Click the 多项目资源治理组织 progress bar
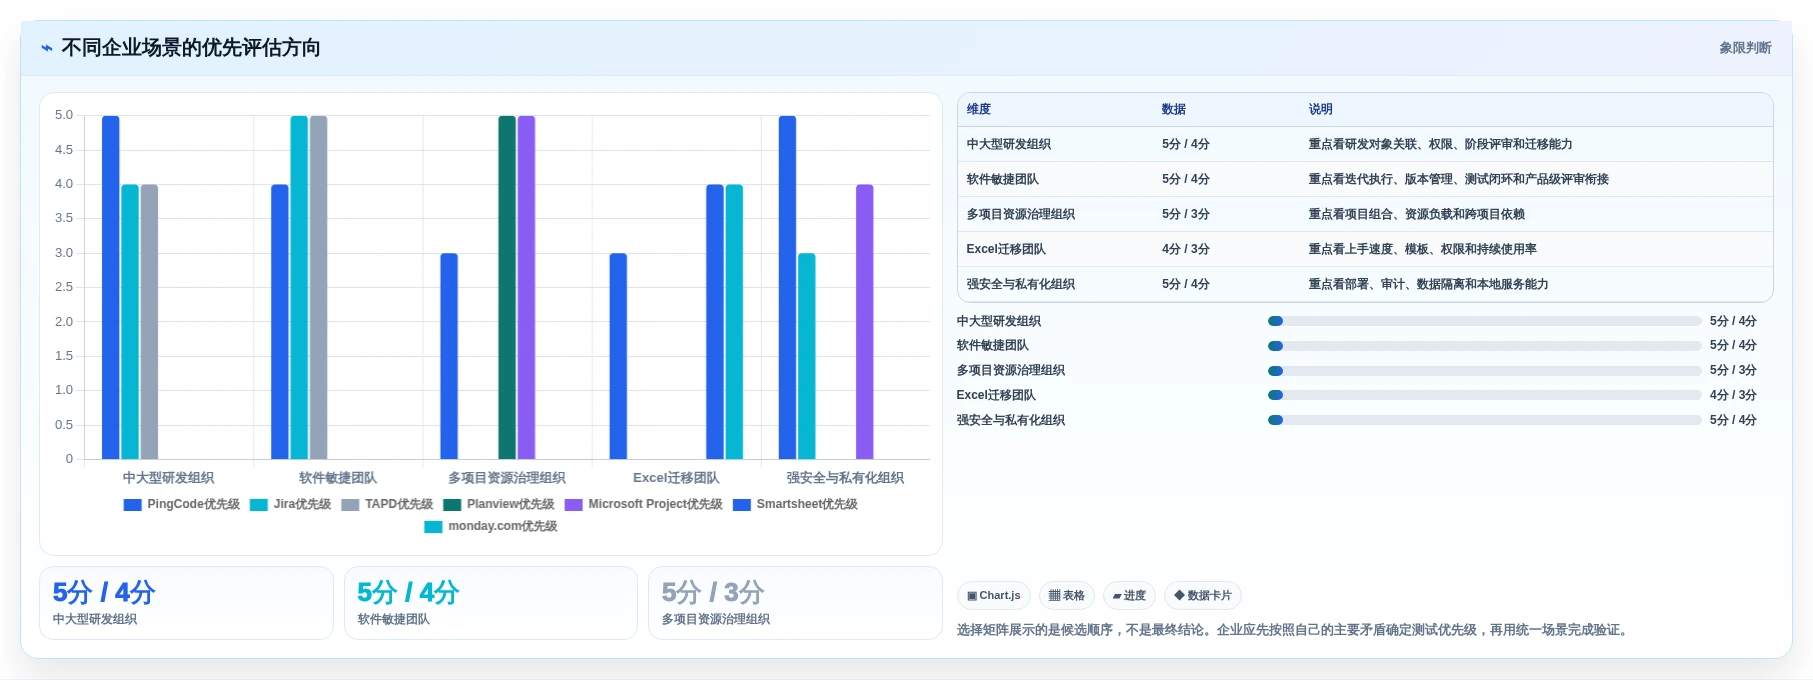1813x680 pixels. tap(1484, 371)
